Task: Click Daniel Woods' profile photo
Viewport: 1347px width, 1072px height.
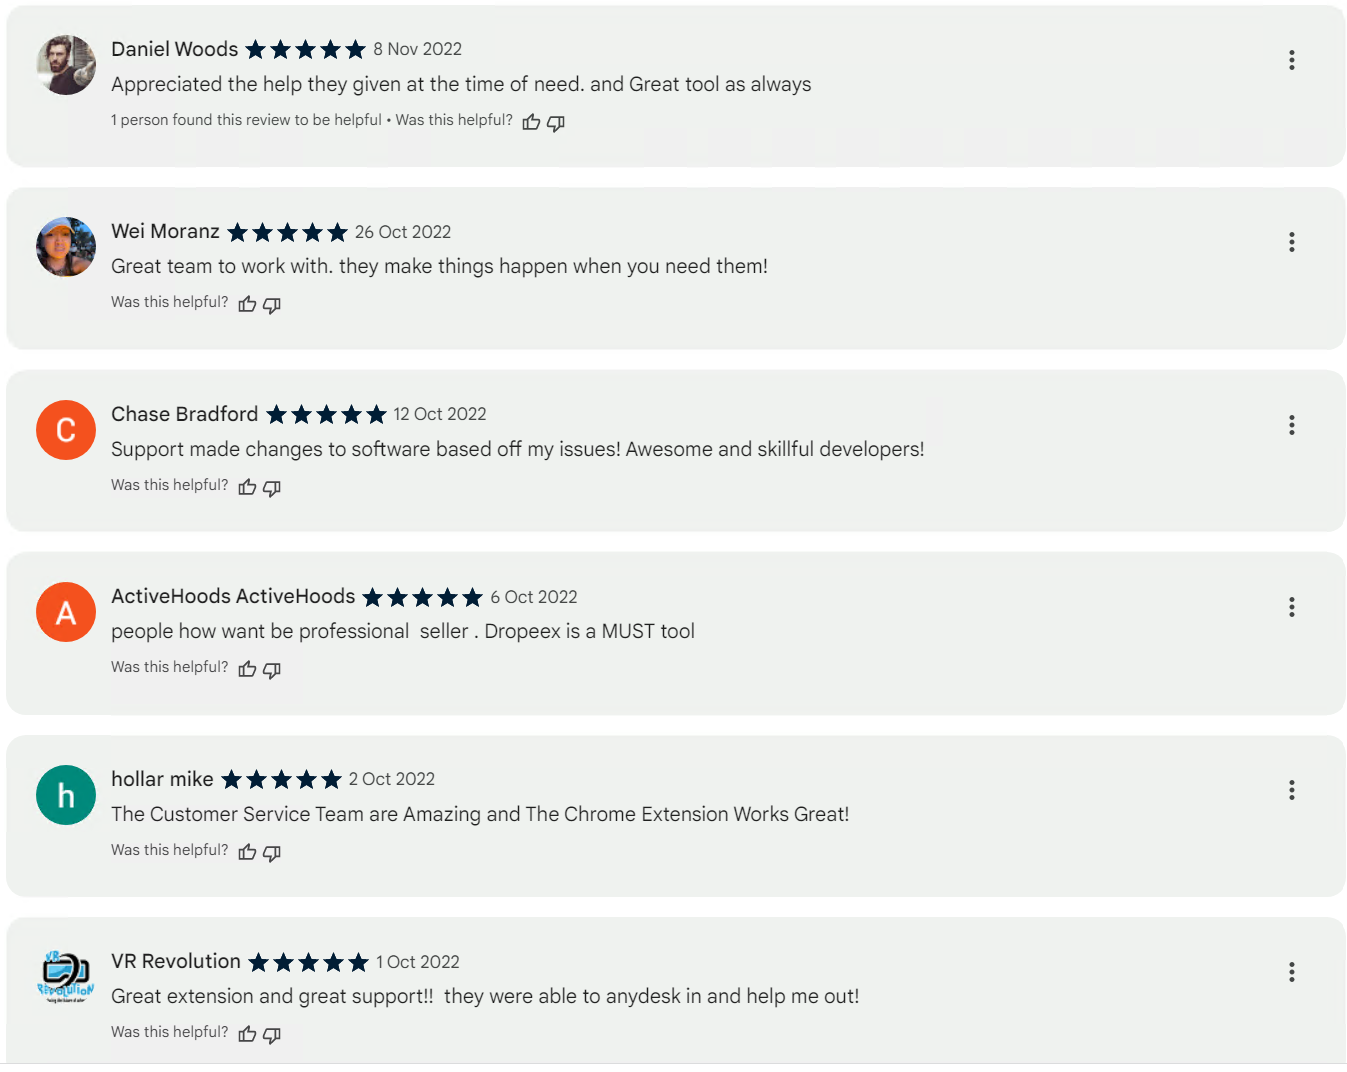Action: click(x=66, y=65)
